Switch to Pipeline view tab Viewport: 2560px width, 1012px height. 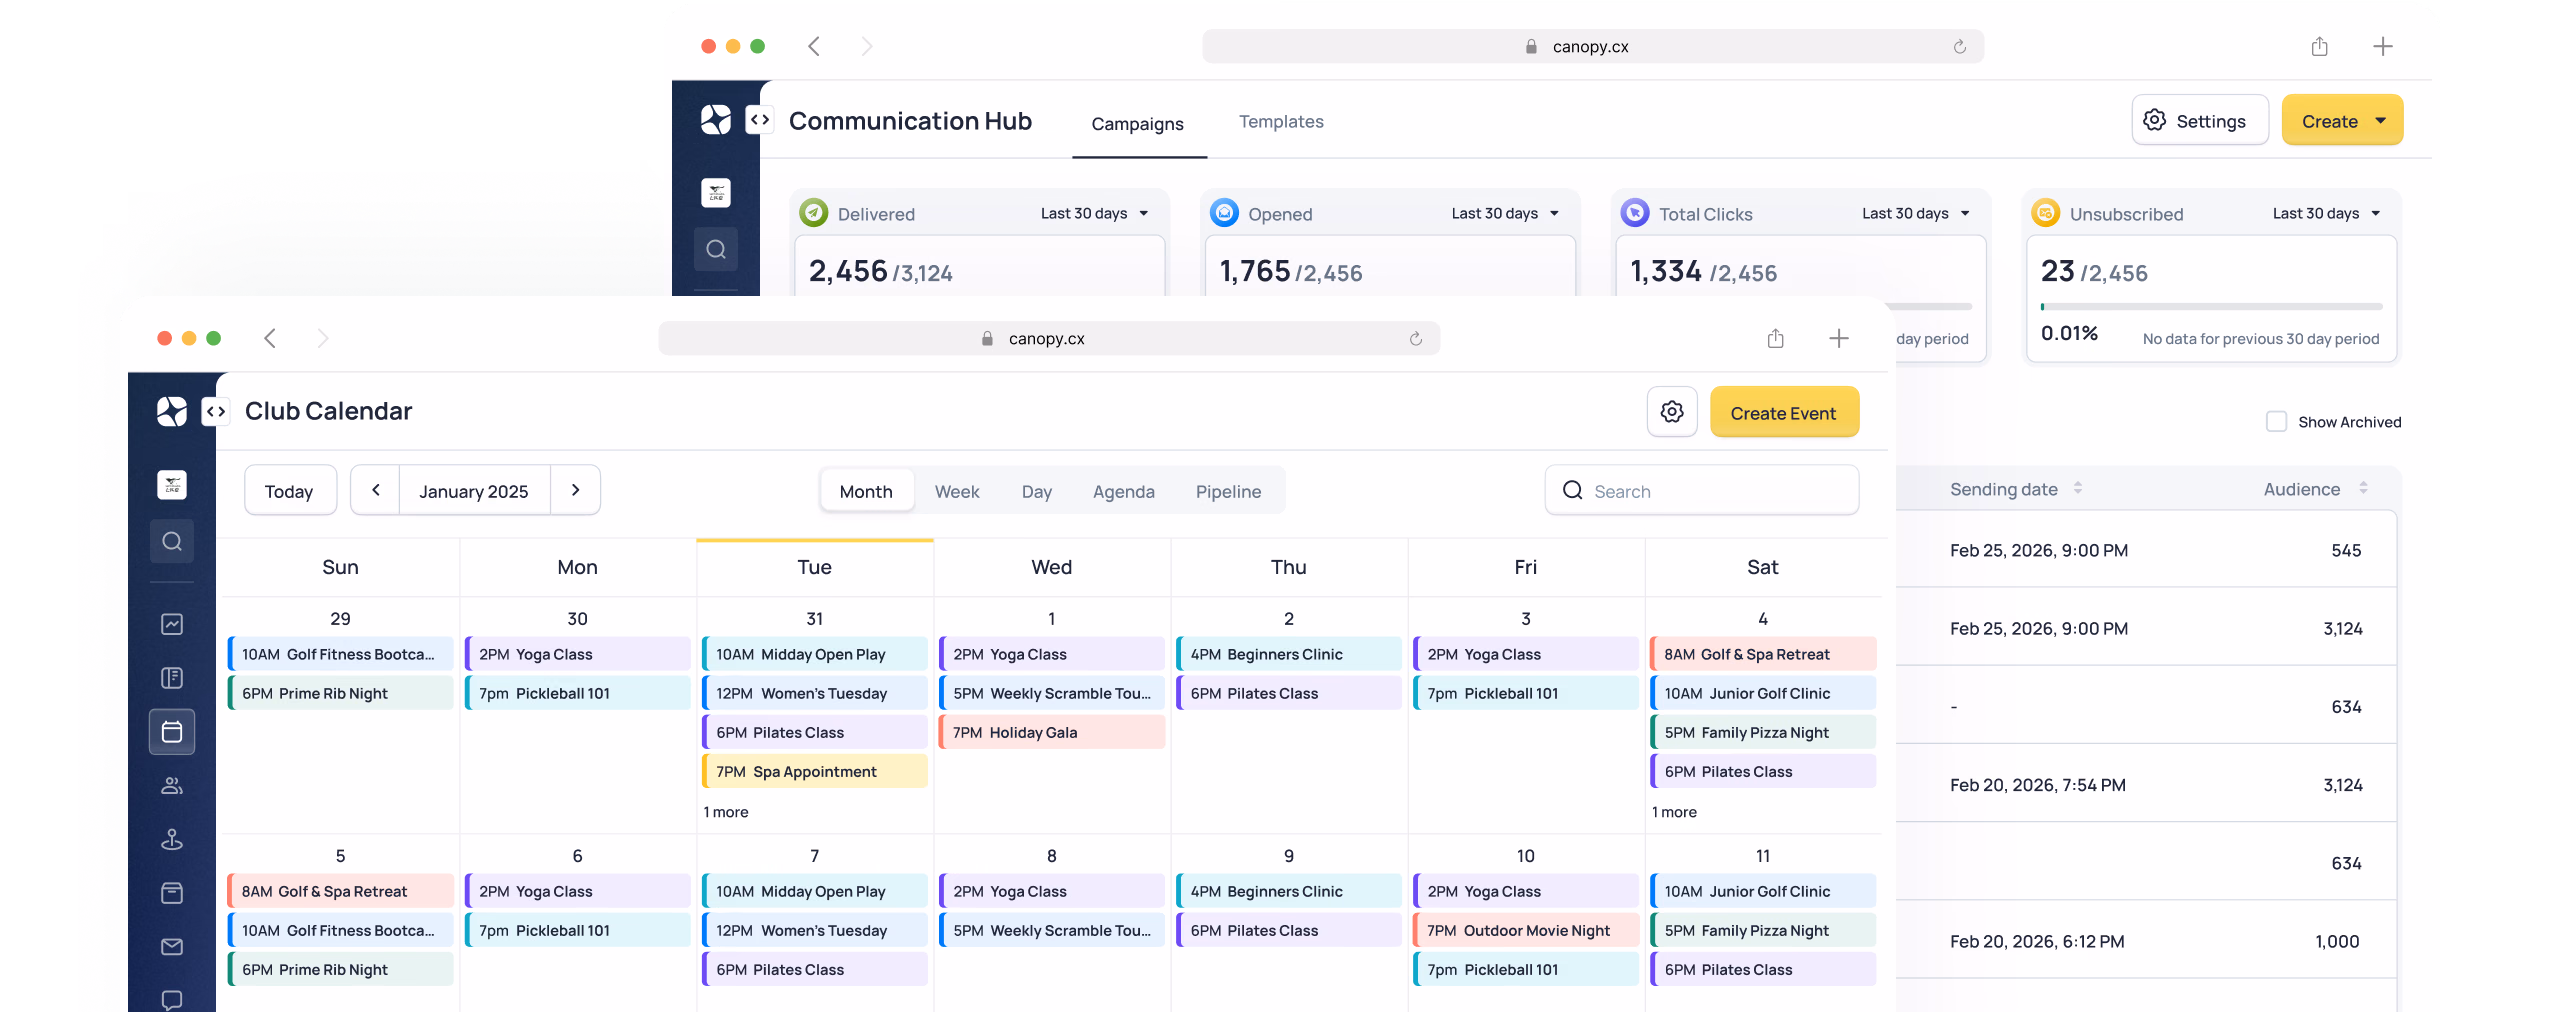click(x=1228, y=491)
